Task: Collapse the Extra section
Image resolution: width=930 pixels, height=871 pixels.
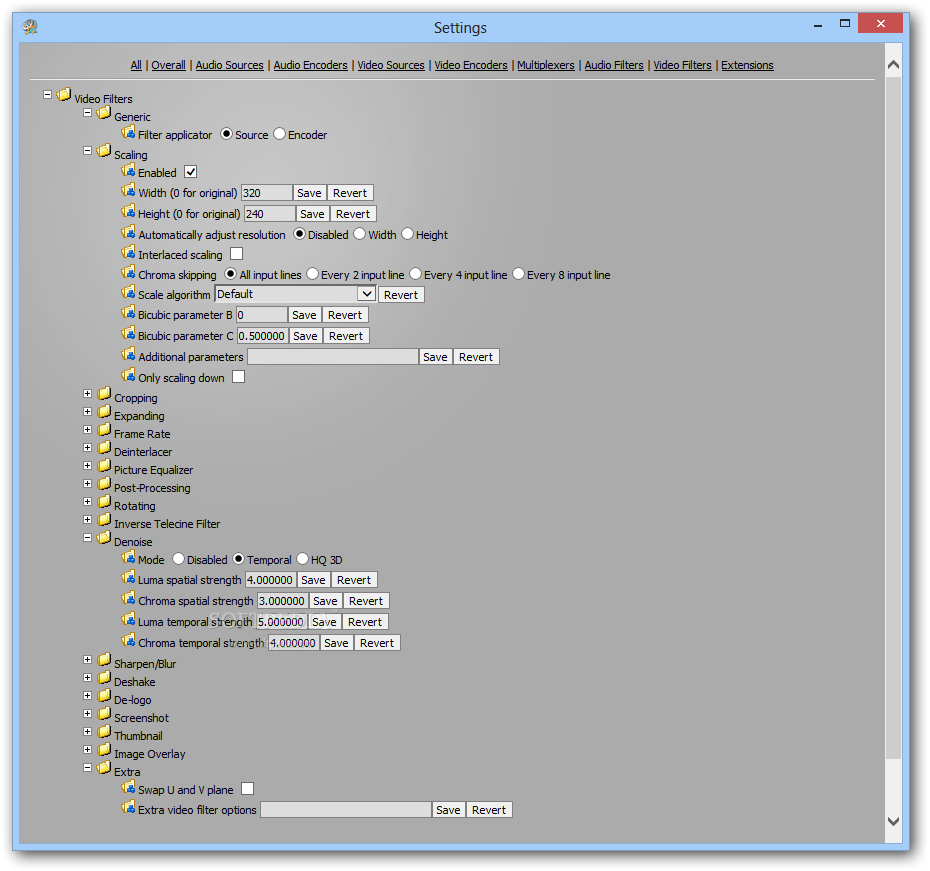Action: point(87,767)
